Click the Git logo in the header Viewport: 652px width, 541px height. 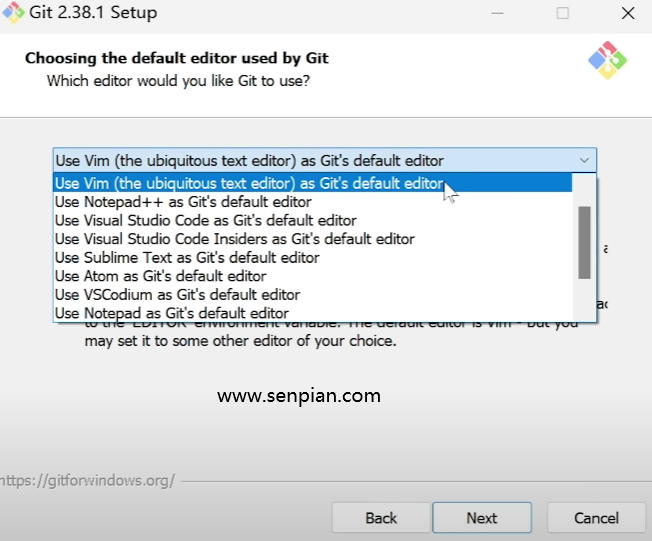click(x=607, y=61)
